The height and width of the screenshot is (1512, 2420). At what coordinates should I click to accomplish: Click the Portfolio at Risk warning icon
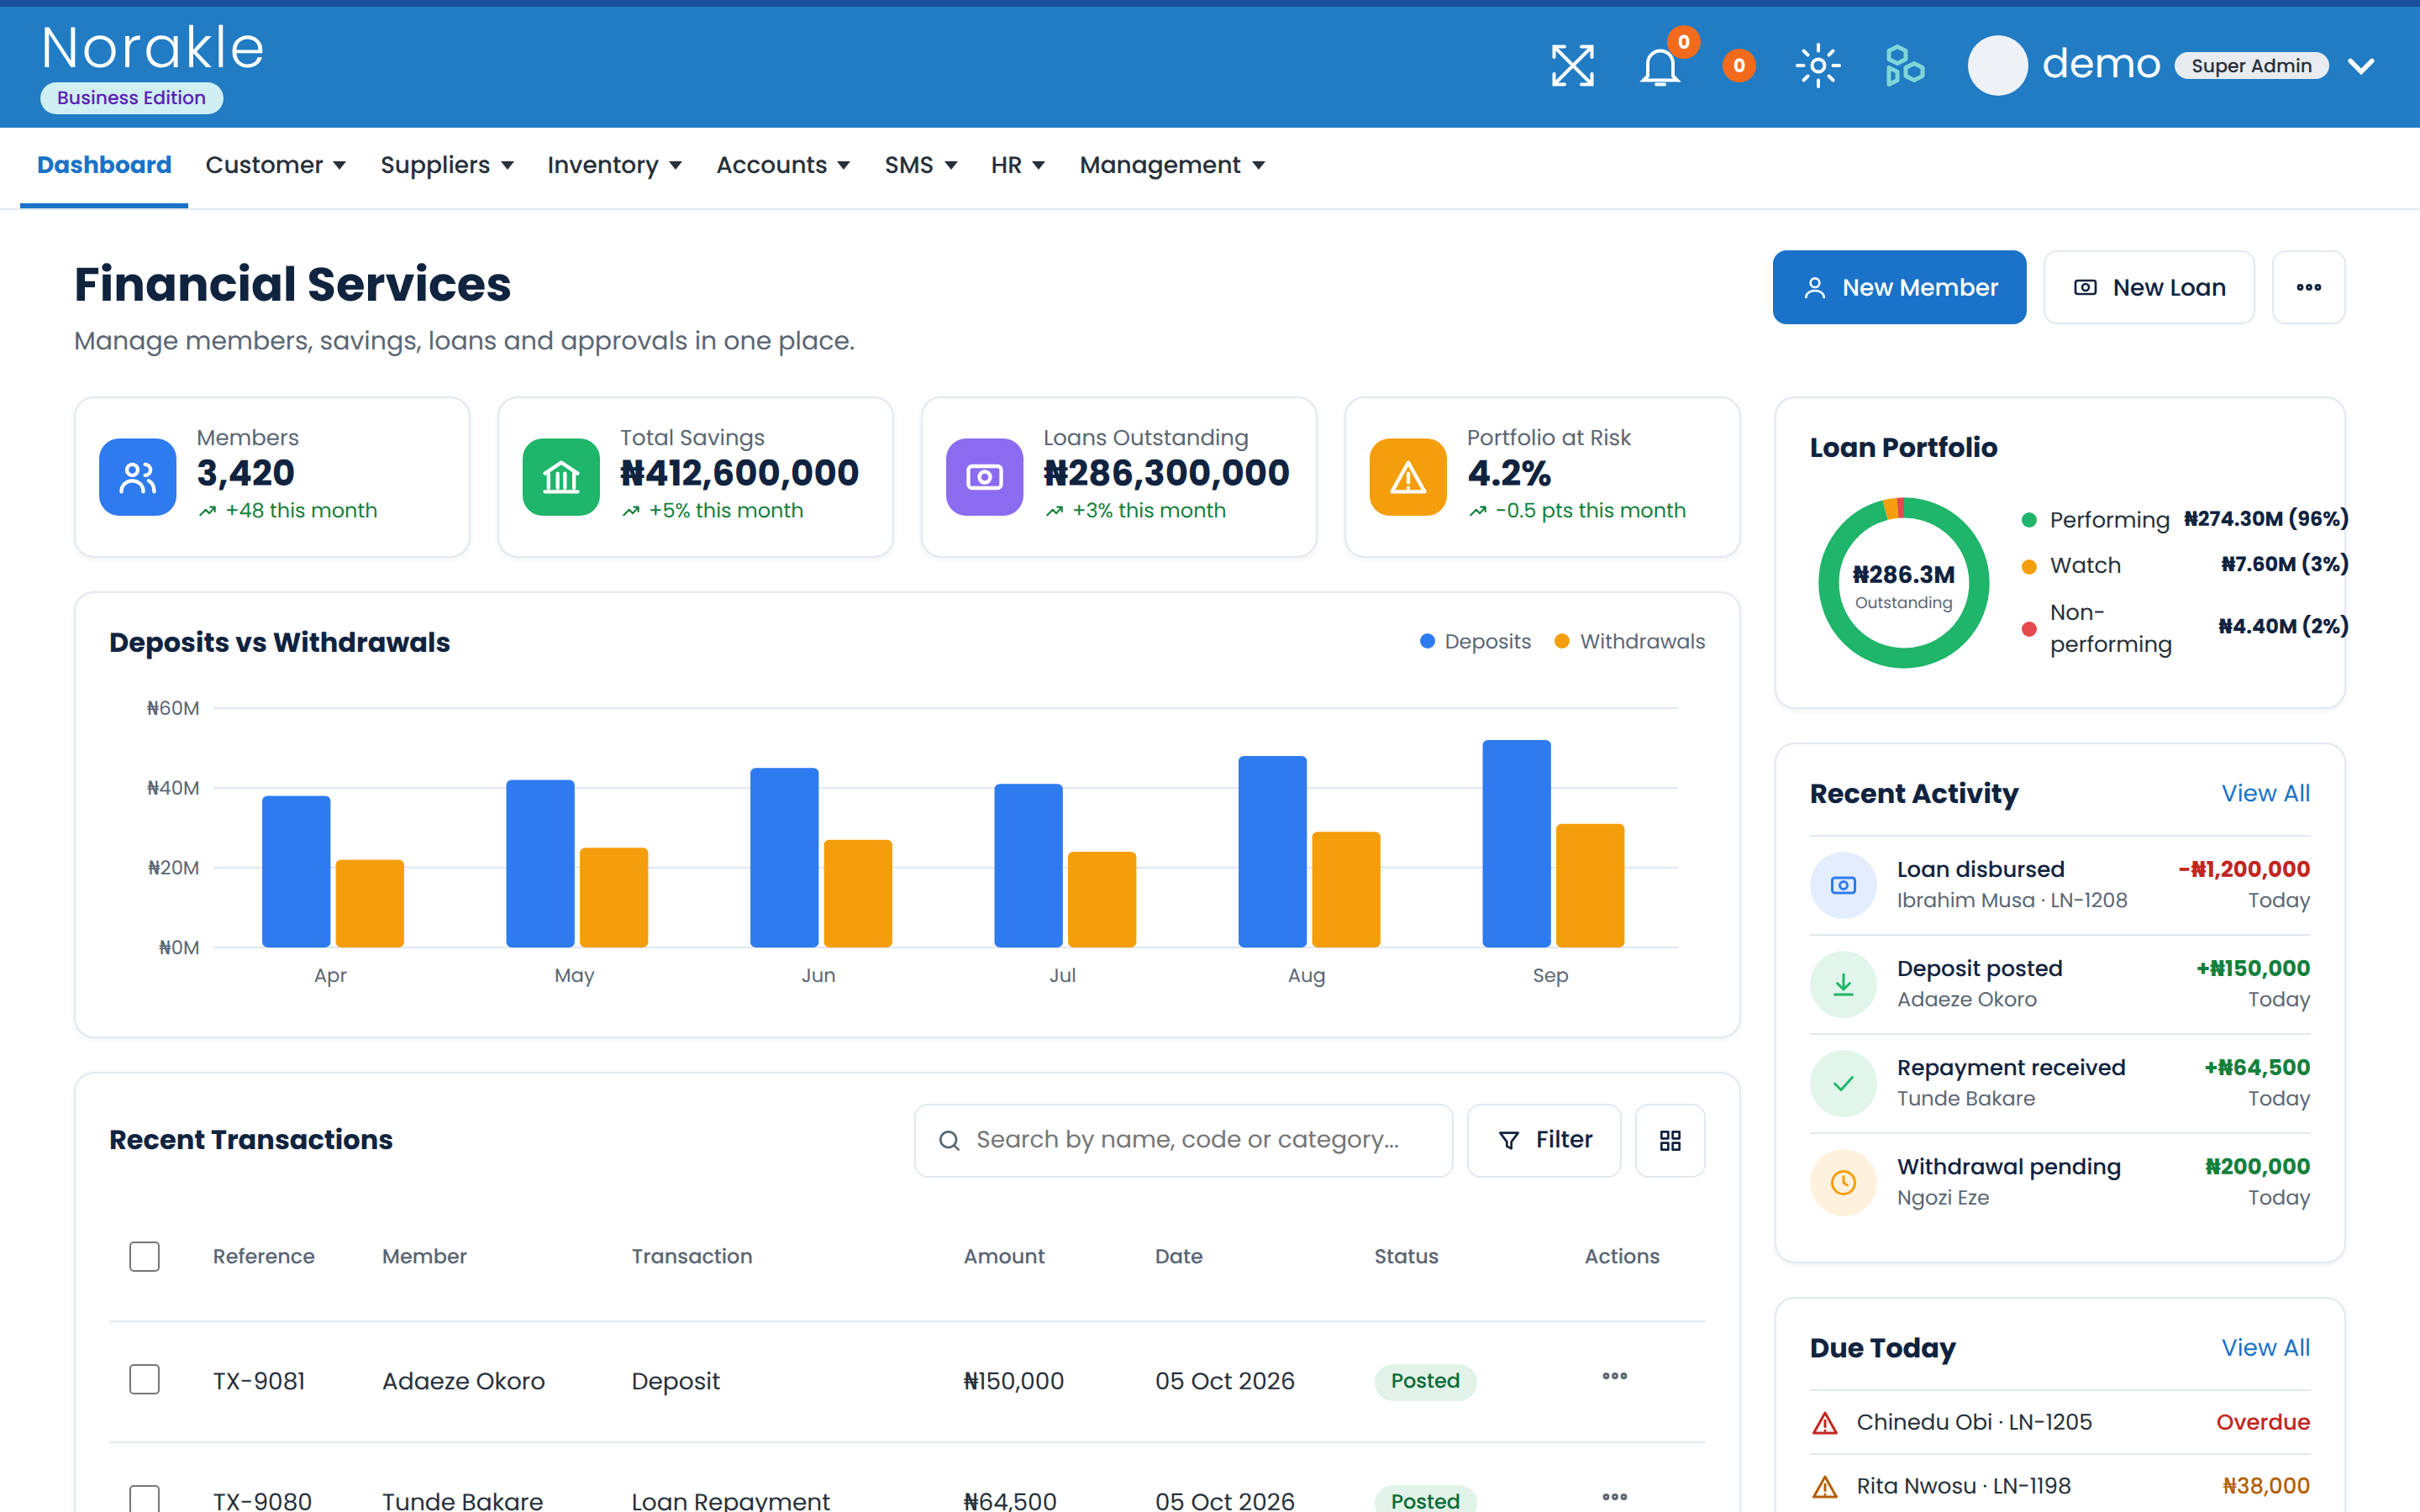1408,477
